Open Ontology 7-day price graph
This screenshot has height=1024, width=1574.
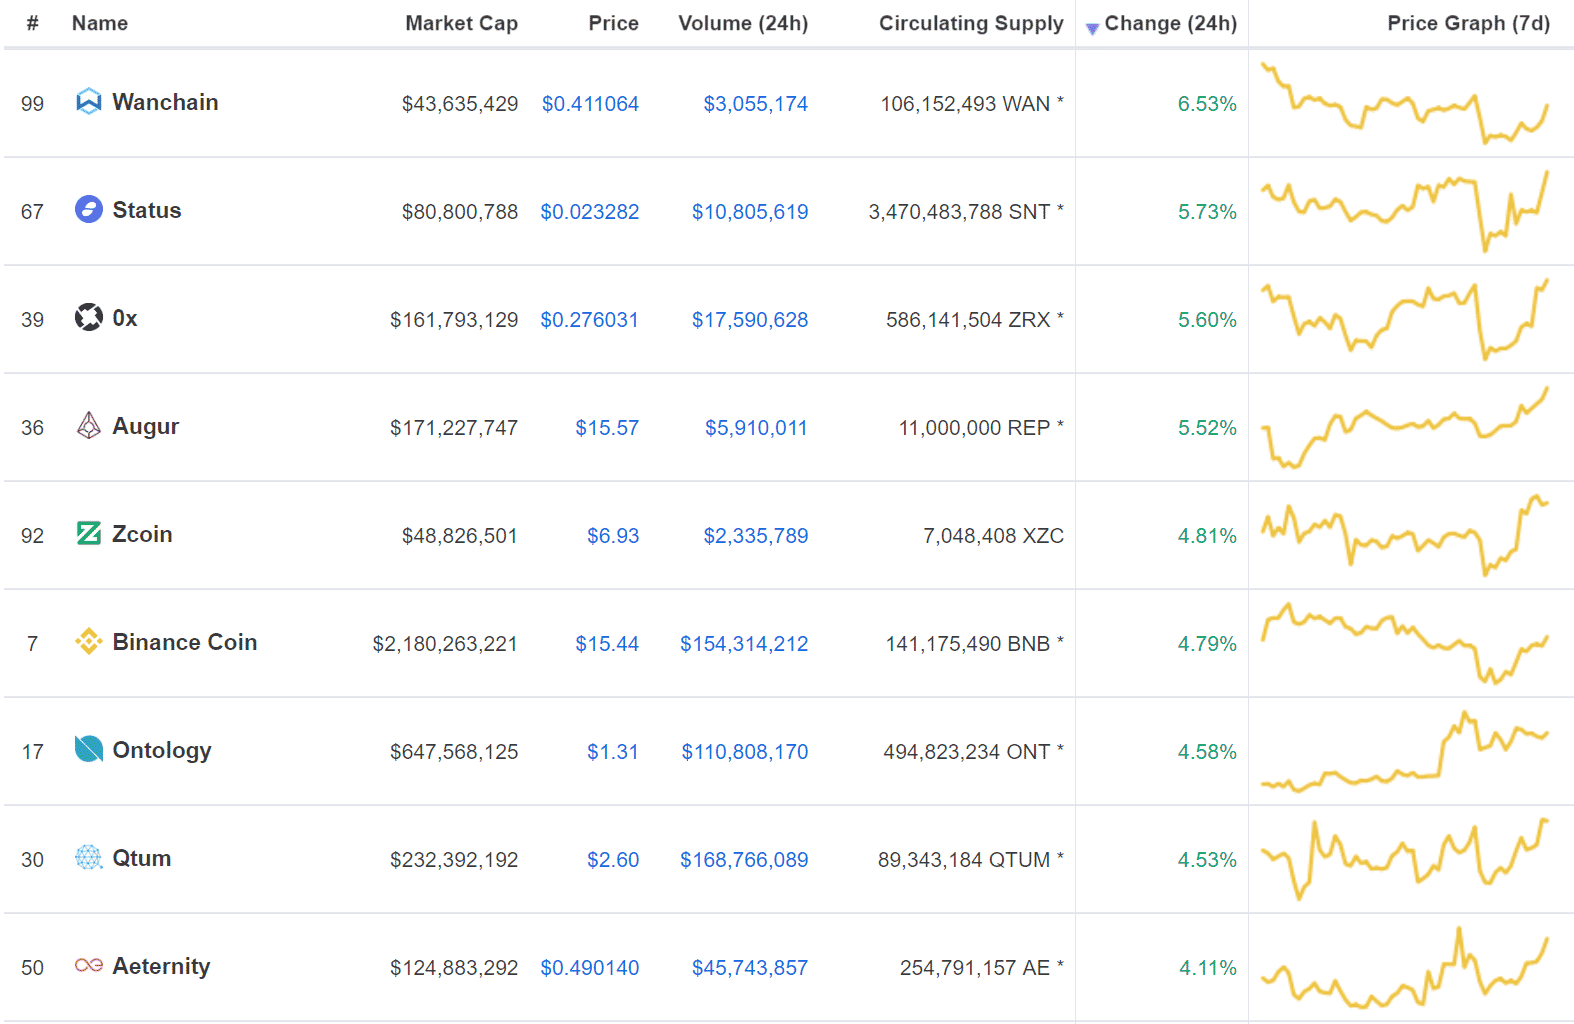click(1405, 751)
